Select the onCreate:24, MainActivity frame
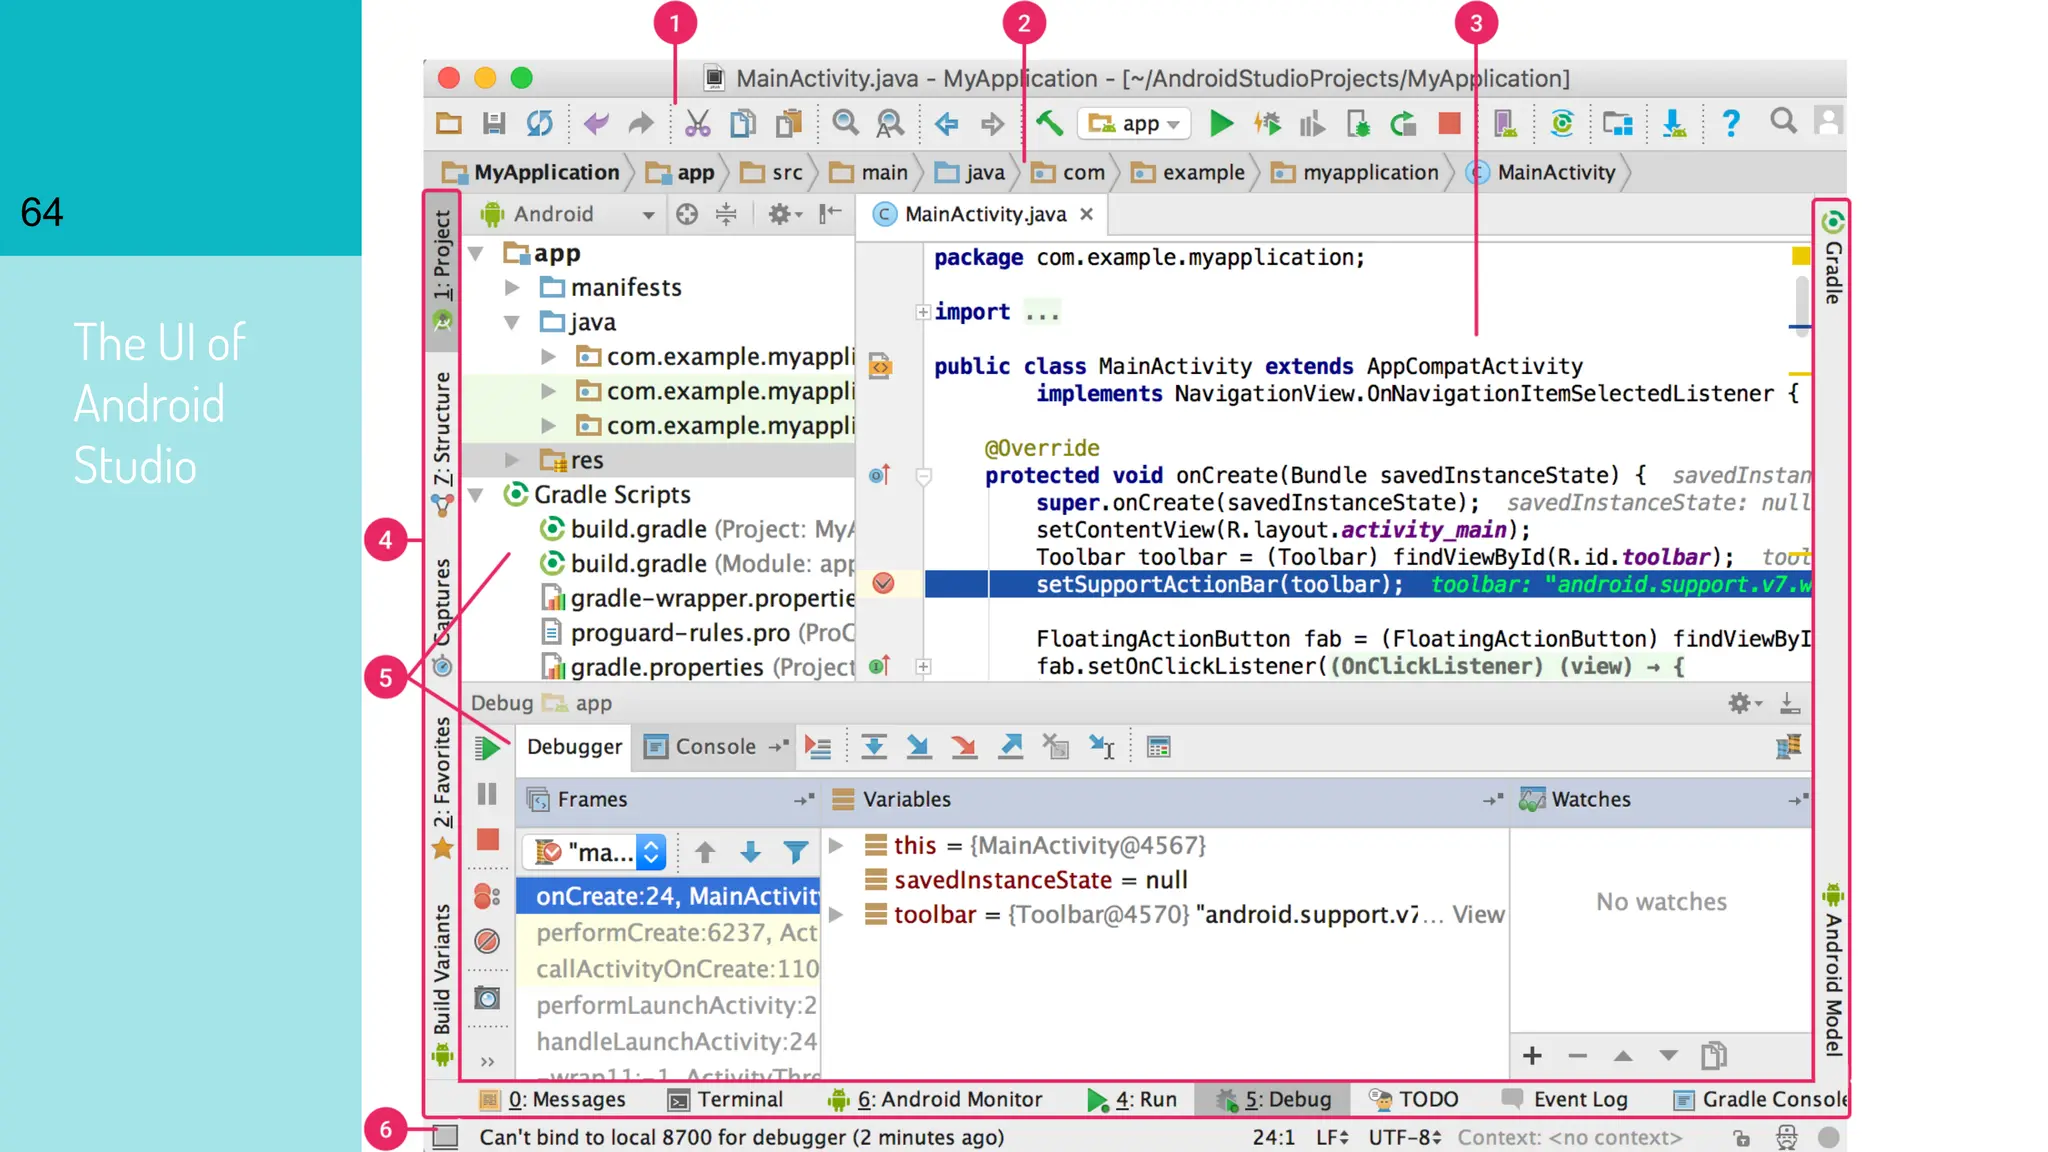The image size is (2048, 1152). 668,896
